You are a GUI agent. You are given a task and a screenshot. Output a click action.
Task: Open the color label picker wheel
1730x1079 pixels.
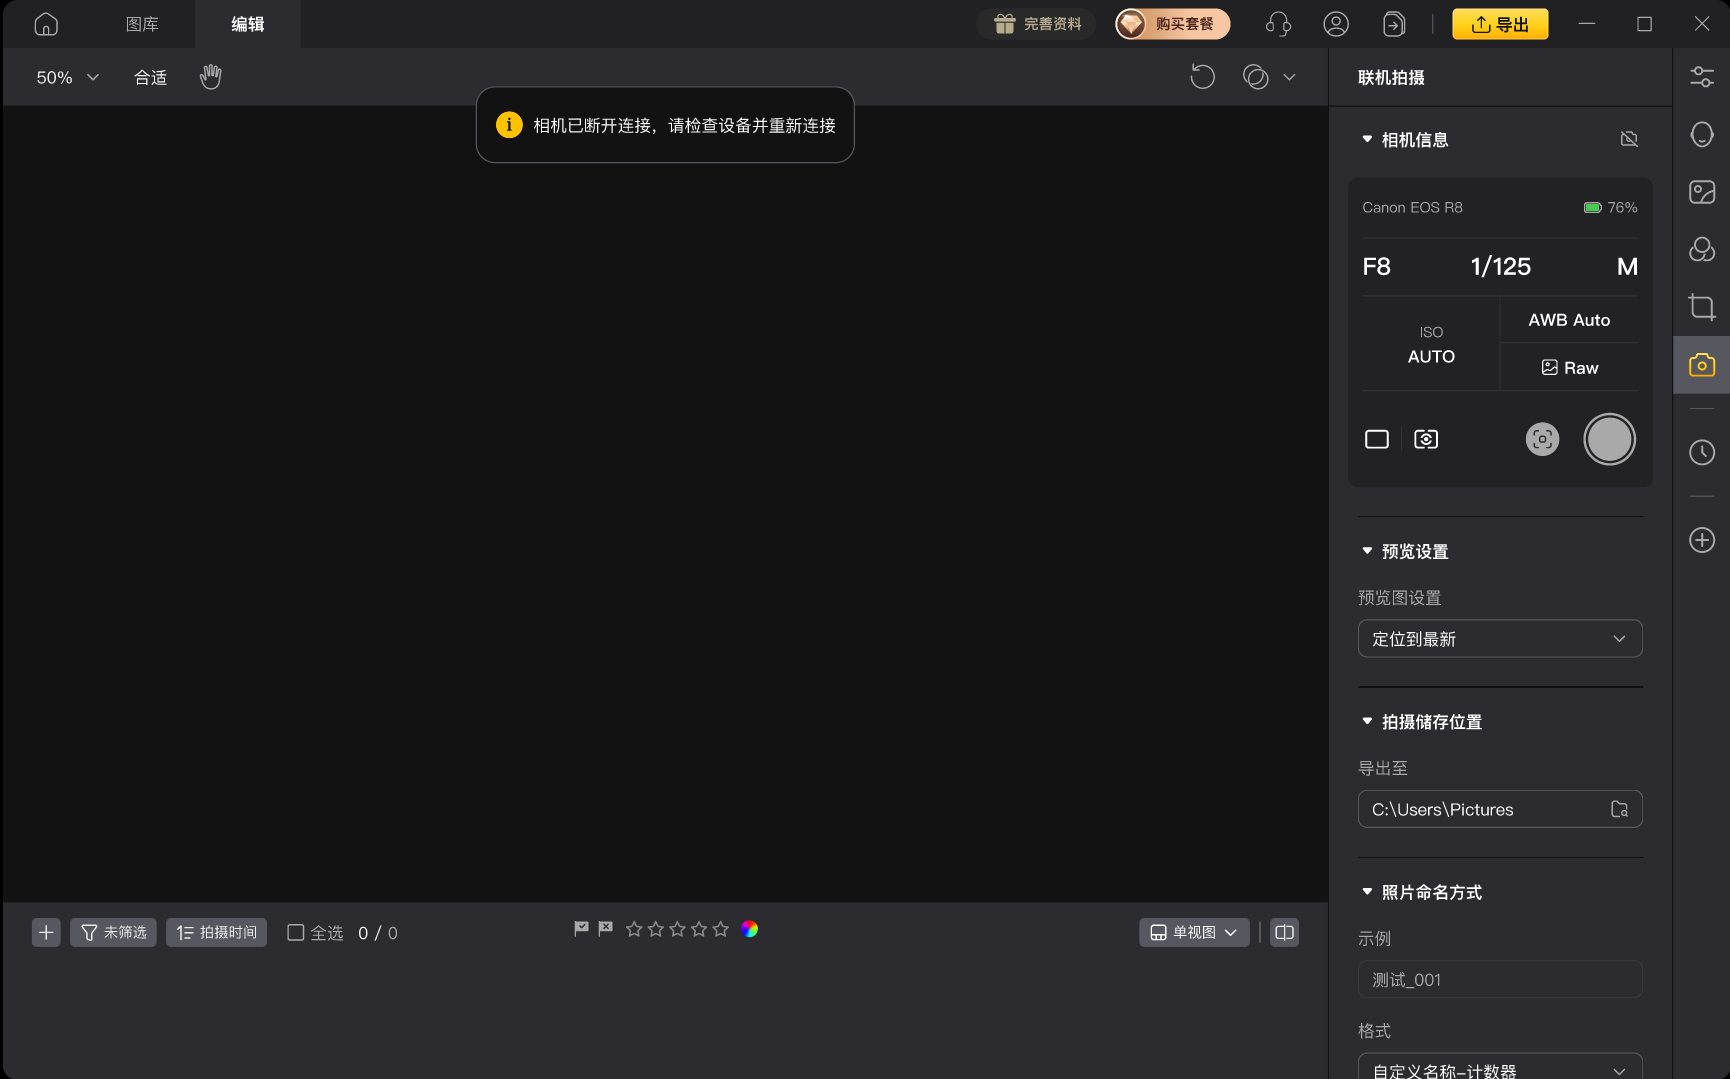click(749, 929)
